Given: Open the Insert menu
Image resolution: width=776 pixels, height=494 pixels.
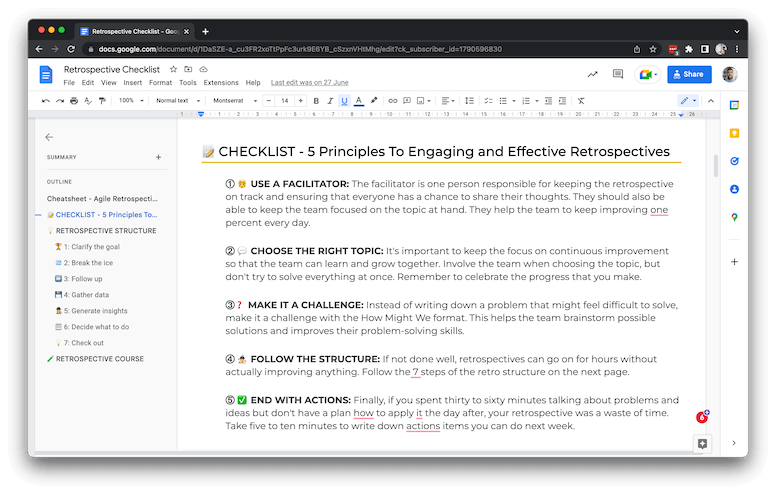Looking at the screenshot, I should (133, 83).
